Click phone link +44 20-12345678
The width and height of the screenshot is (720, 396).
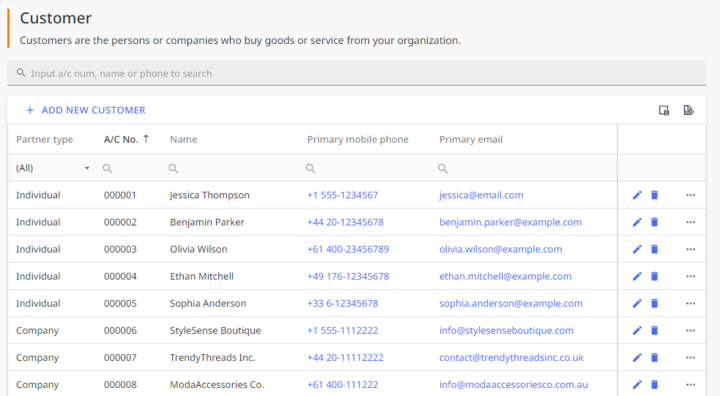(x=345, y=222)
